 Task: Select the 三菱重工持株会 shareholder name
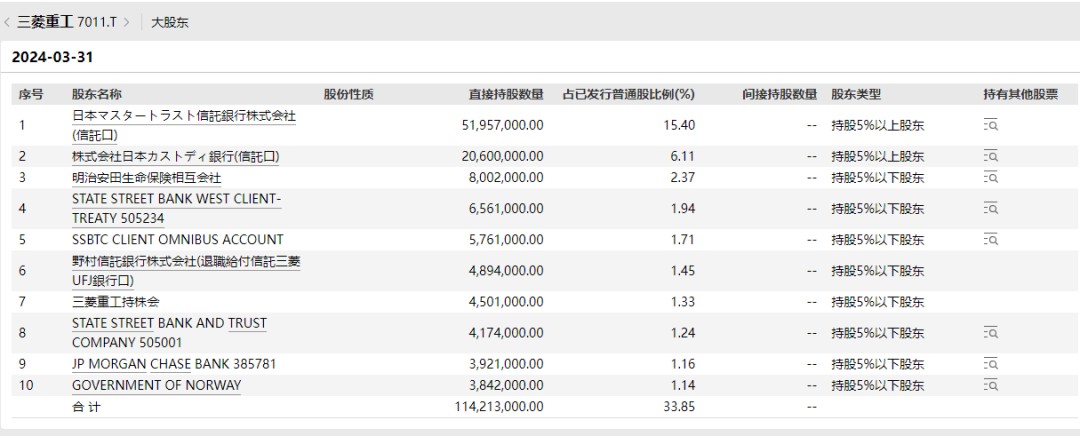click(x=116, y=302)
